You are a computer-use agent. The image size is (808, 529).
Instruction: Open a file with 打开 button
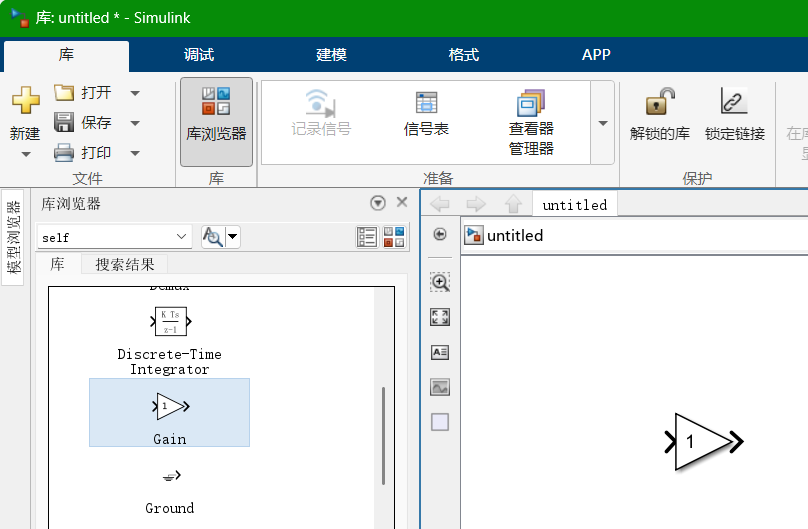point(83,93)
